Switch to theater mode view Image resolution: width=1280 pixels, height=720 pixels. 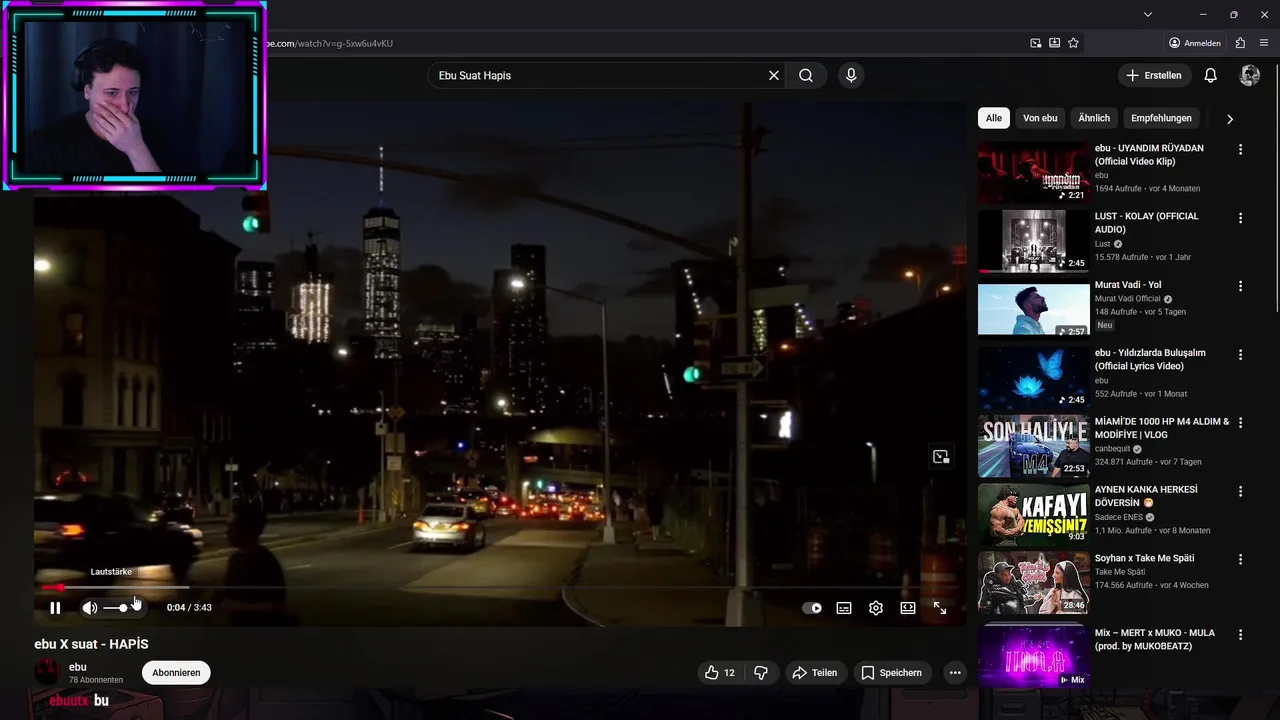coord(908,608)
